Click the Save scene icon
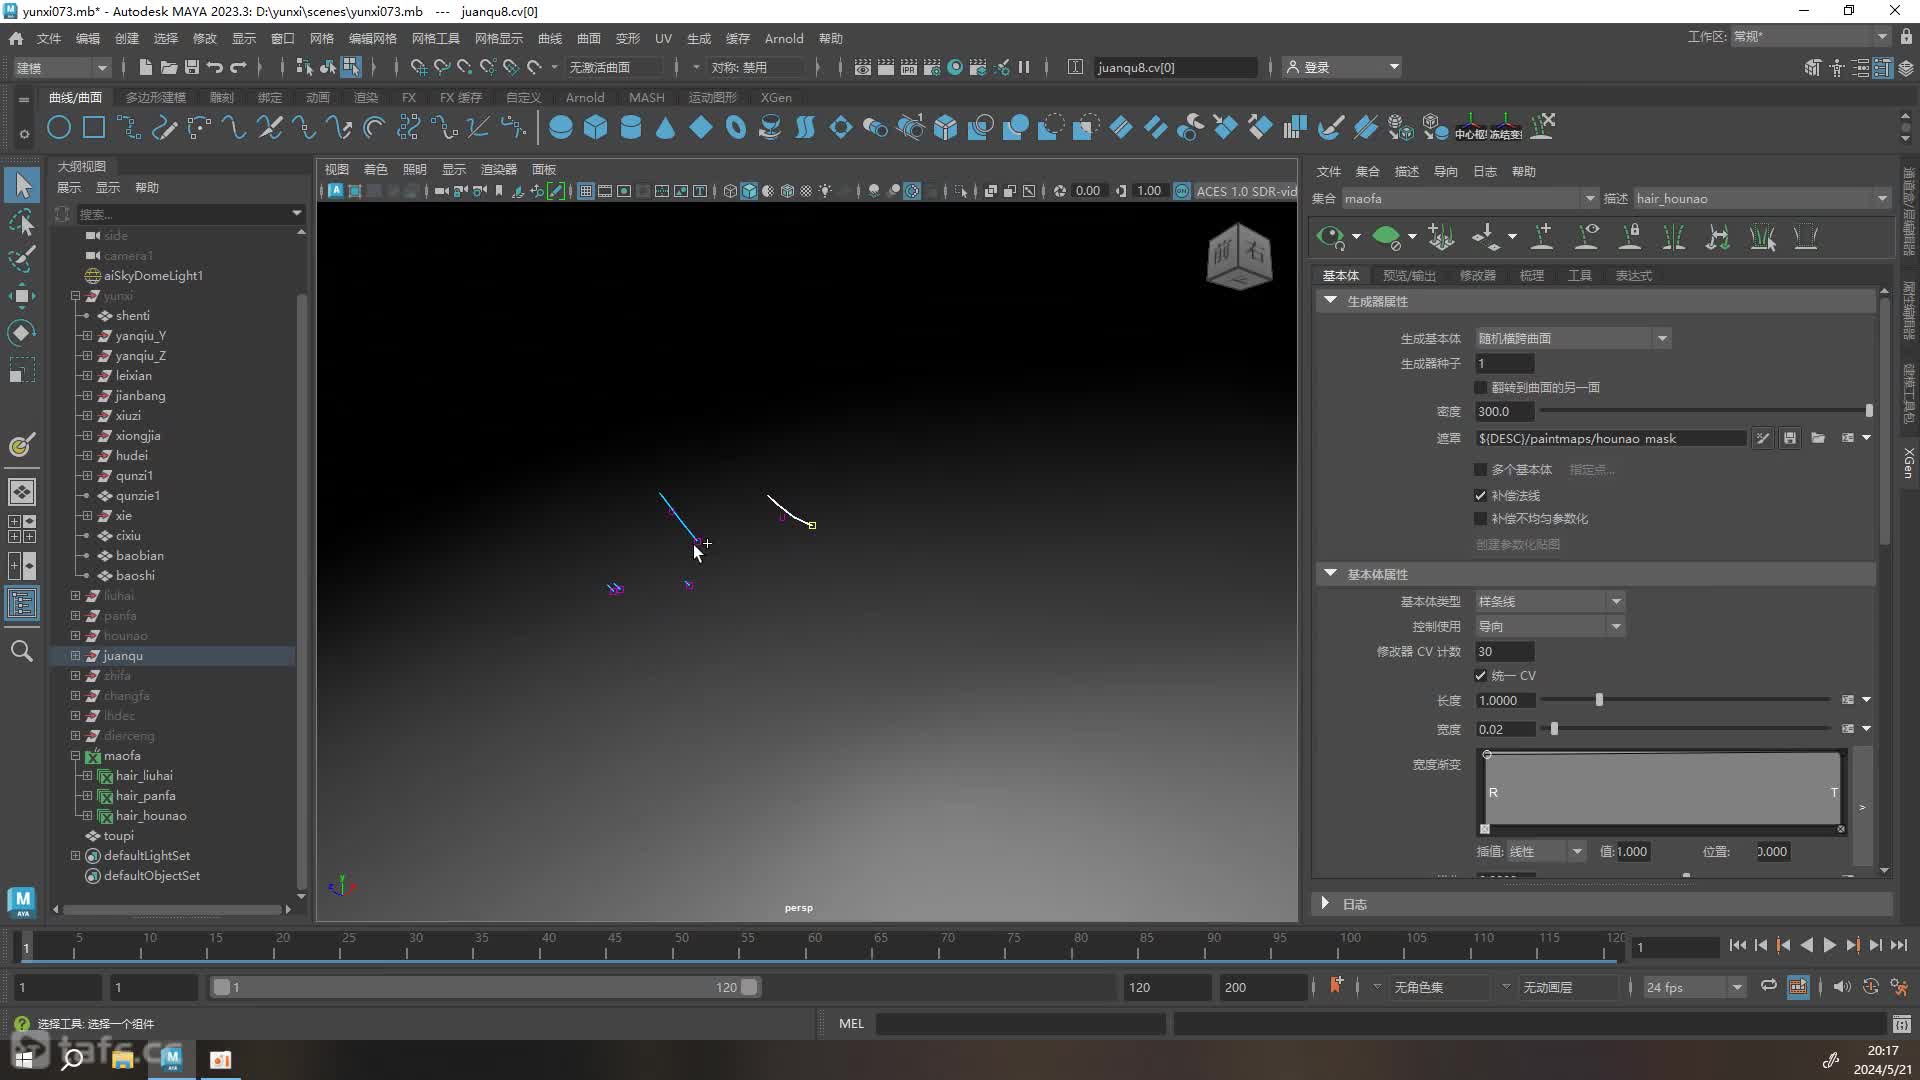Viewport: 1920px width, 1080px height. coord(192,67)
